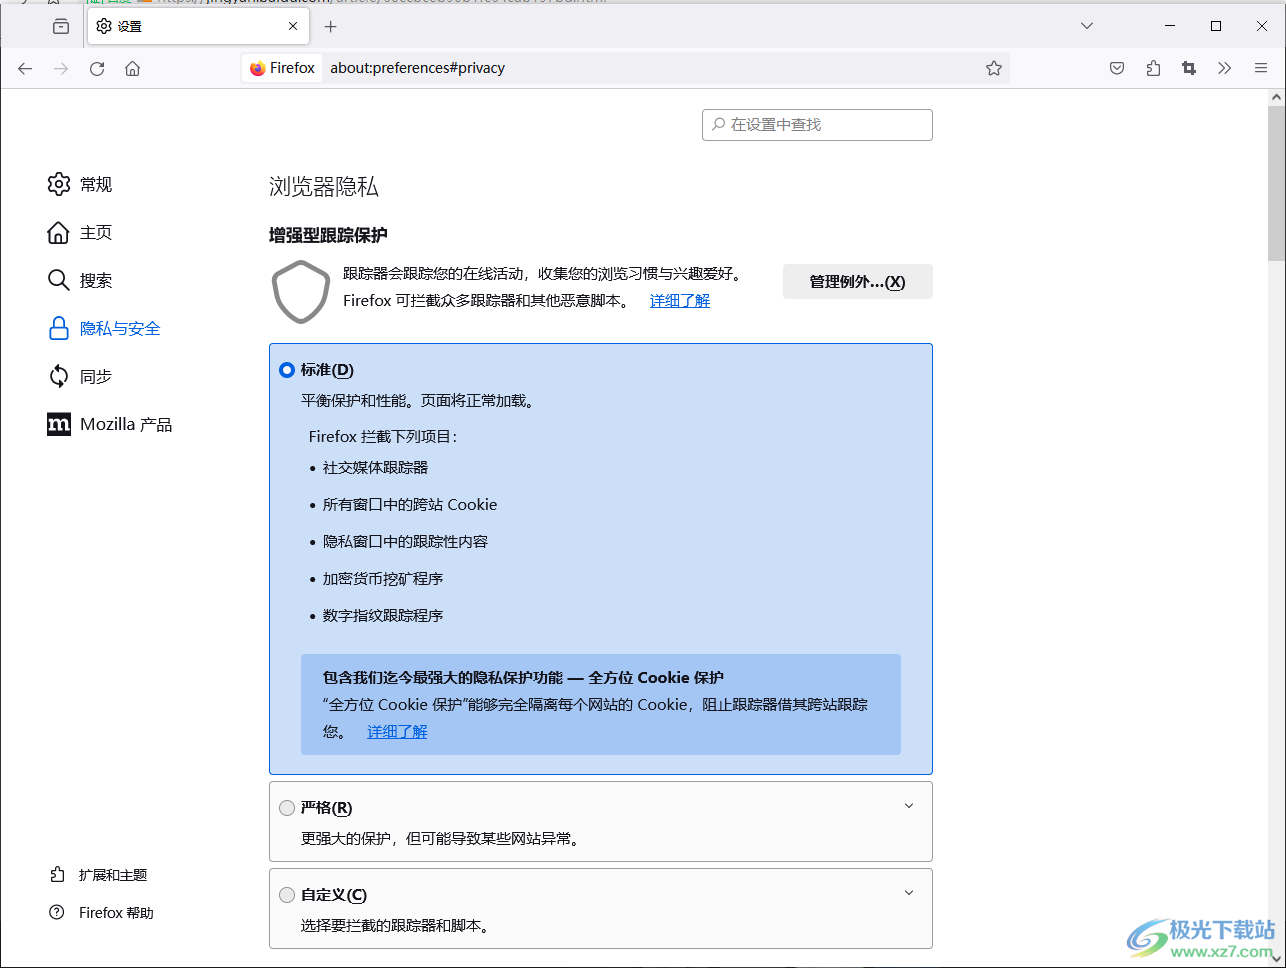Open 常规 settings category
This screenshot has width=1286, height=968.
[x=80, y=184]
